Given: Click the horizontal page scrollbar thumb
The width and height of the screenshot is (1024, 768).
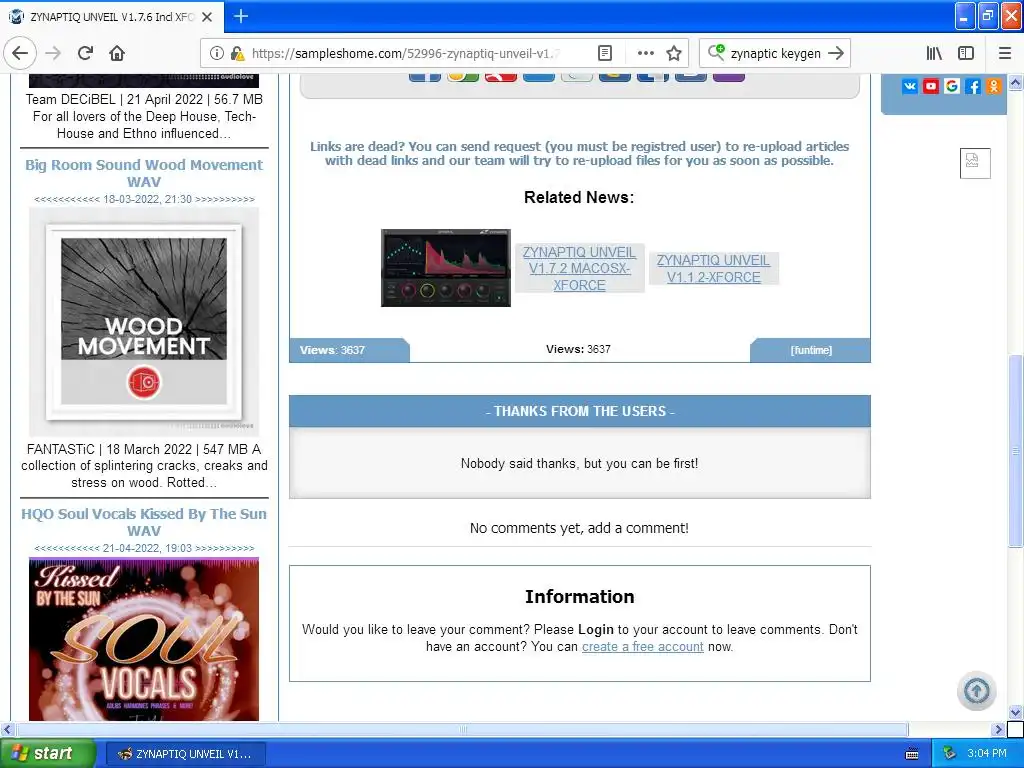Looking at the screenshot, I should 461,729.
